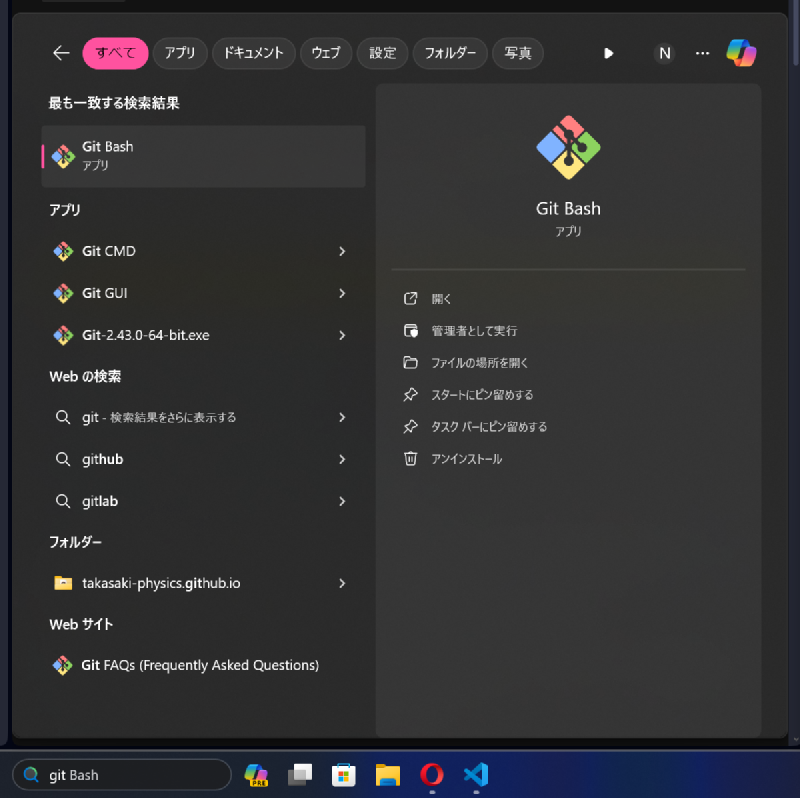The image size is (800, 798).
Task: Expand the Git CMD result chevron
Action: [x=342, y=251]
